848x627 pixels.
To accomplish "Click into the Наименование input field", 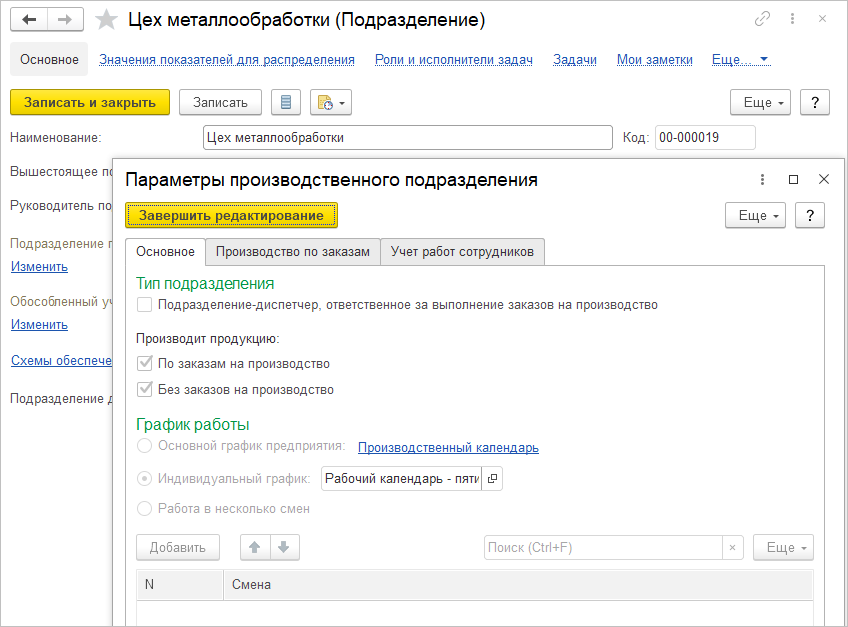I will pyautogui.click(x=408, y=137).
